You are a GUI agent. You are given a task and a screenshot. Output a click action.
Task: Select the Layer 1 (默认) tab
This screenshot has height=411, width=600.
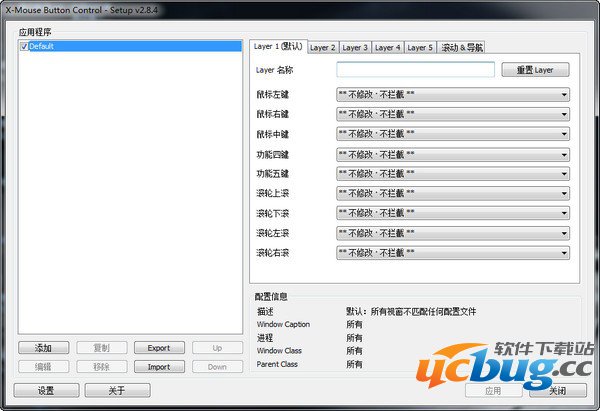click(278, 46)
